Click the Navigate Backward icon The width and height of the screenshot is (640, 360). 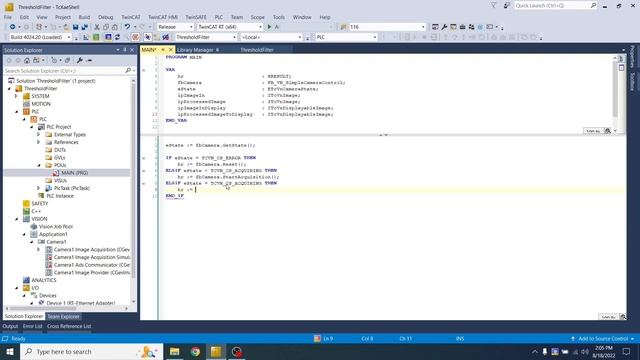13,27
